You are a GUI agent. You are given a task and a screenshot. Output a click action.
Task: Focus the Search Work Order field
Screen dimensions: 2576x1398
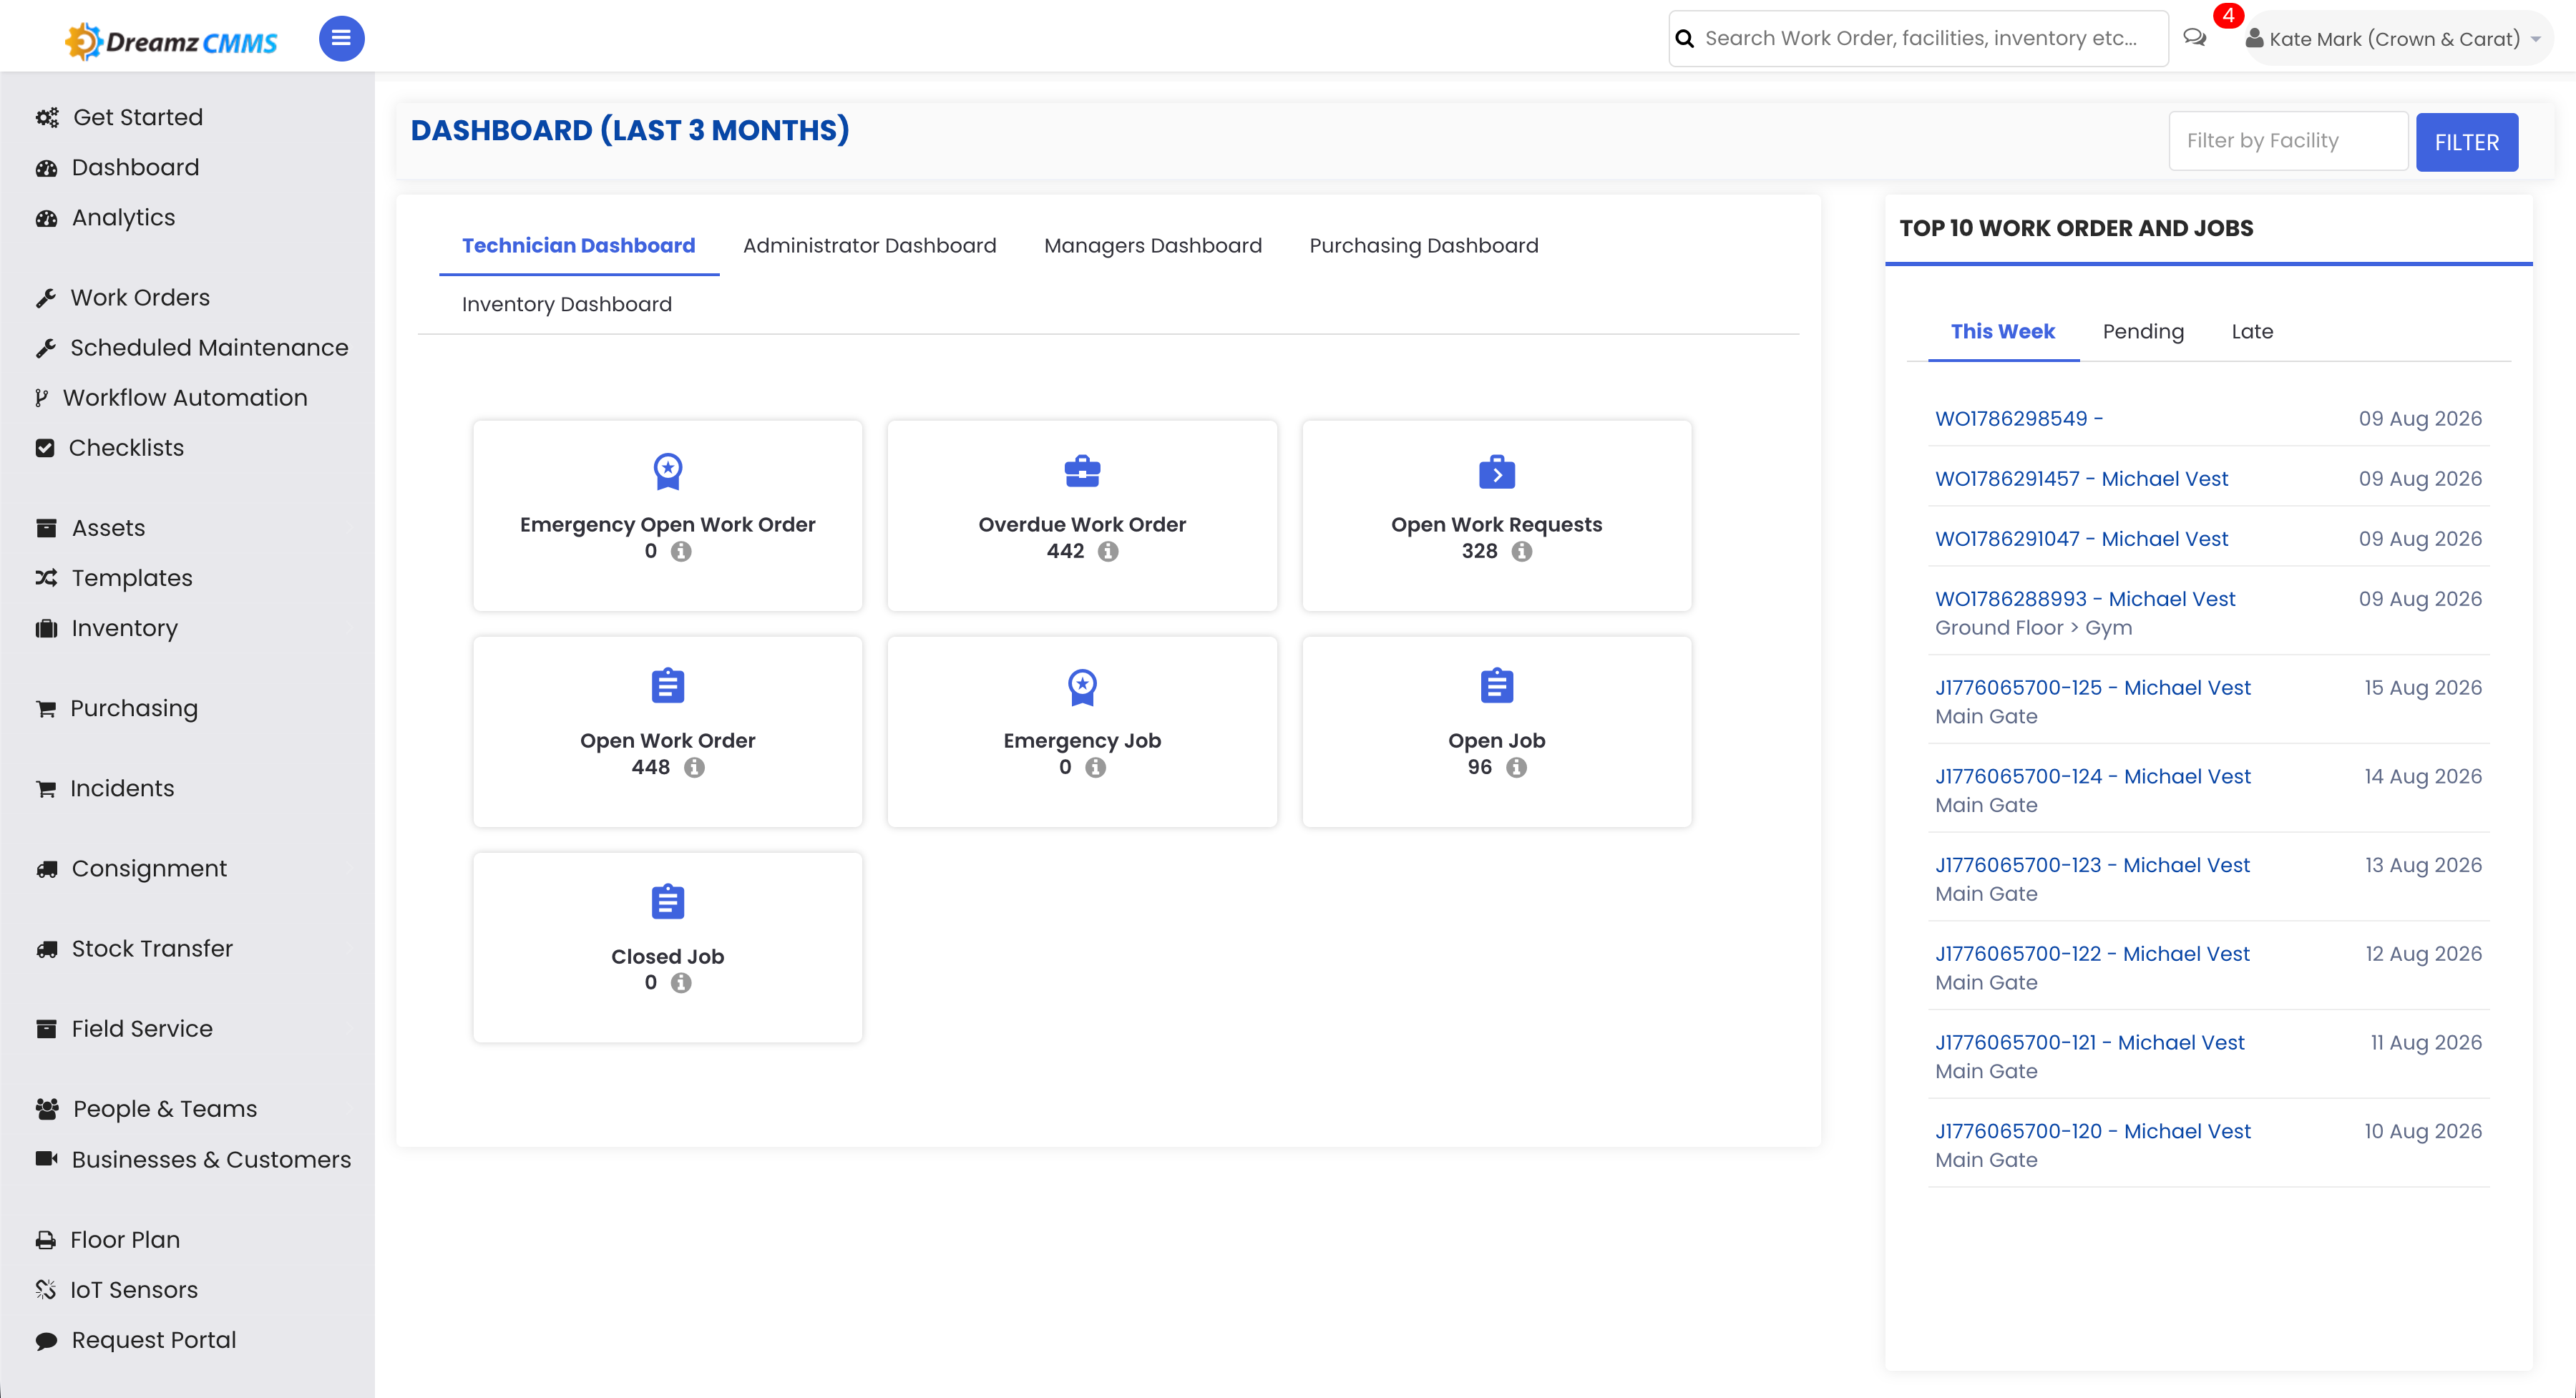[x=1918, y=39]
